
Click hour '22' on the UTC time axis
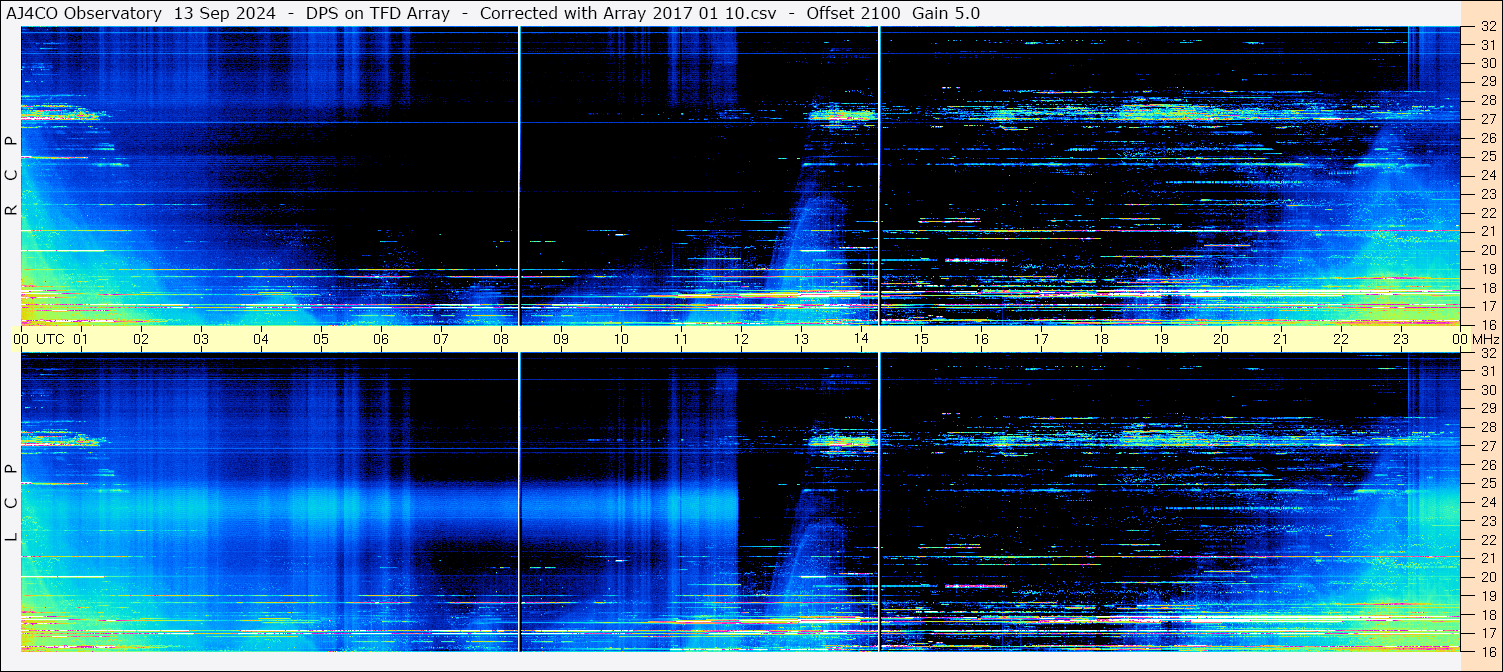click(1341, 339)
